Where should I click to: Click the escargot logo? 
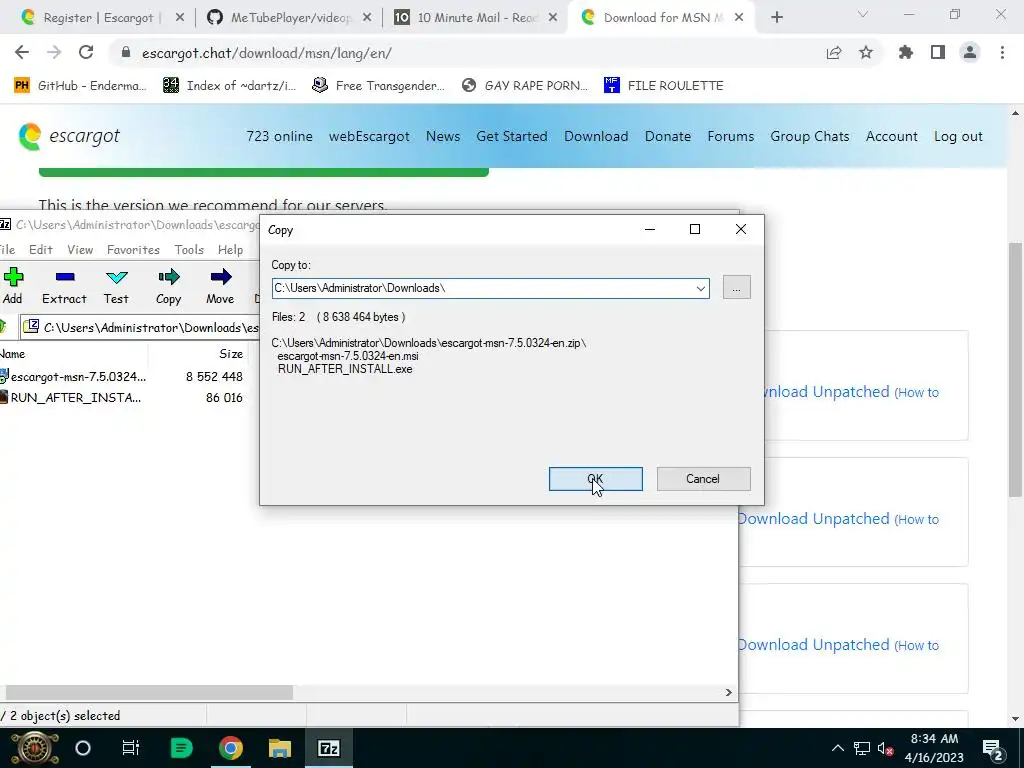[x=69, y=136]
